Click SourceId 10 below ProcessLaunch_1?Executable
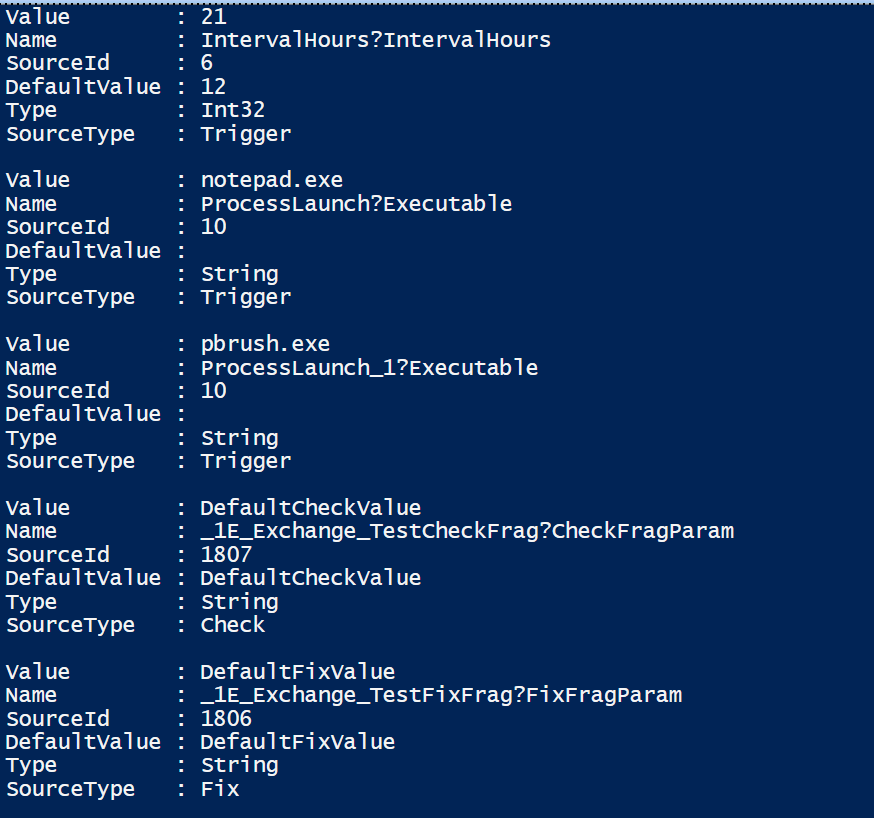874x818 pixels. (x=213, y=391)
